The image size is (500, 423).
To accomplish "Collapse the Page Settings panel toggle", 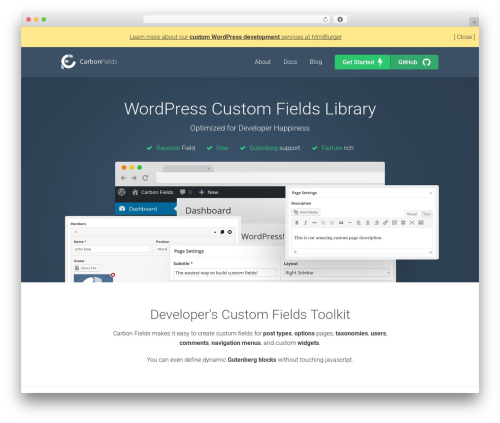I will [x=430, y=193].
